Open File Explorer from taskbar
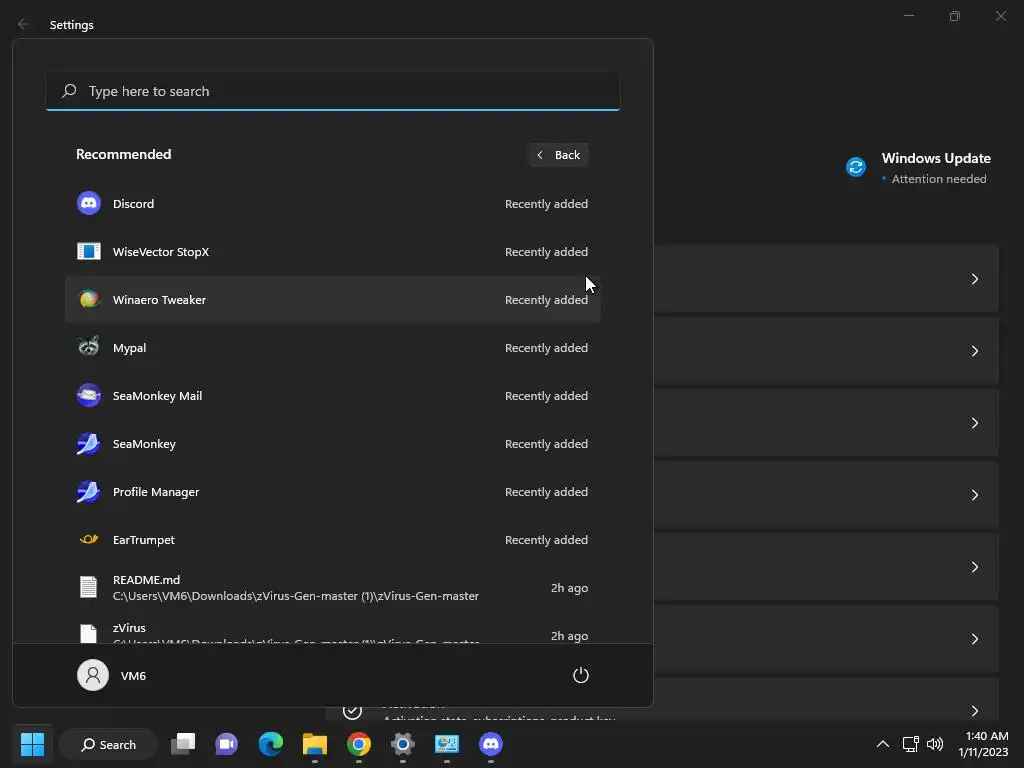This screenshot has height=768, width=1024. 315,744
